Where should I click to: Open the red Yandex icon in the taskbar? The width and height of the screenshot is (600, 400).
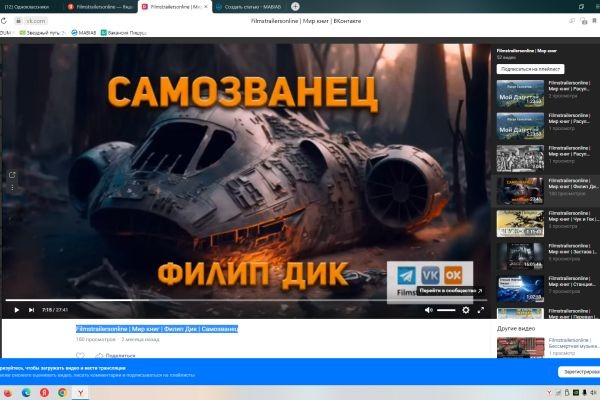coord(44,393)
